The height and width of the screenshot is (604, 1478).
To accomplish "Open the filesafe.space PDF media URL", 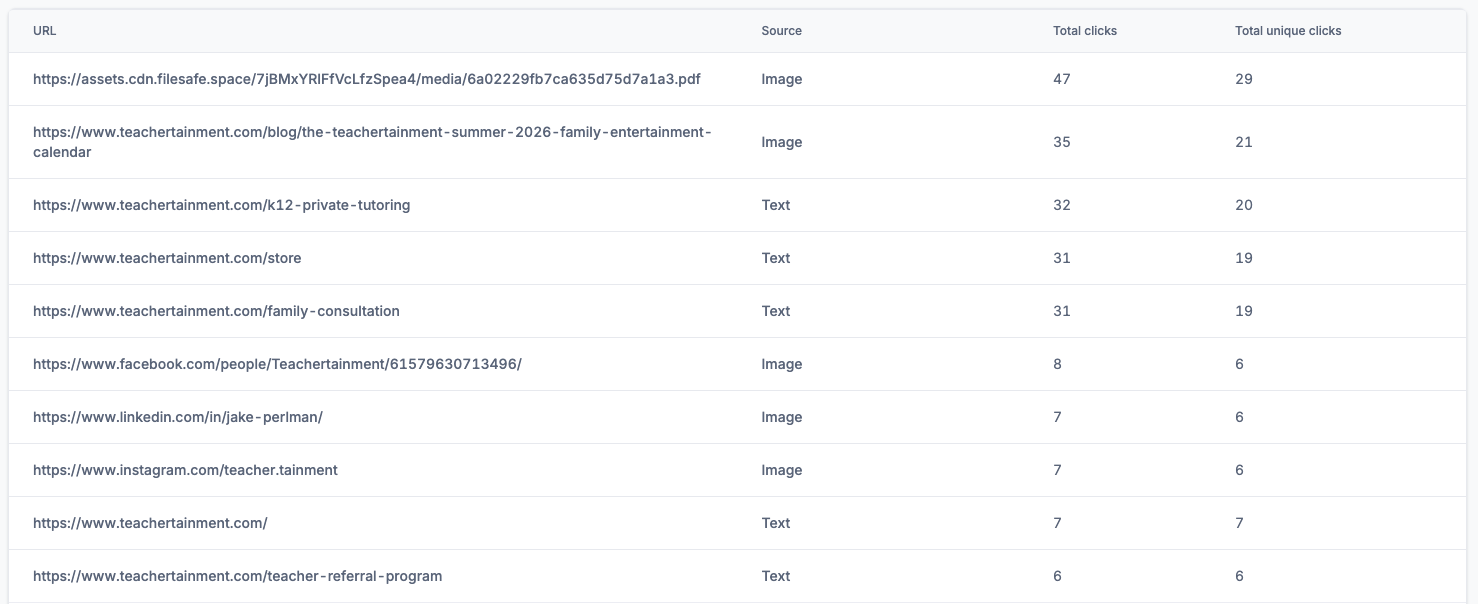I will 367,79.
